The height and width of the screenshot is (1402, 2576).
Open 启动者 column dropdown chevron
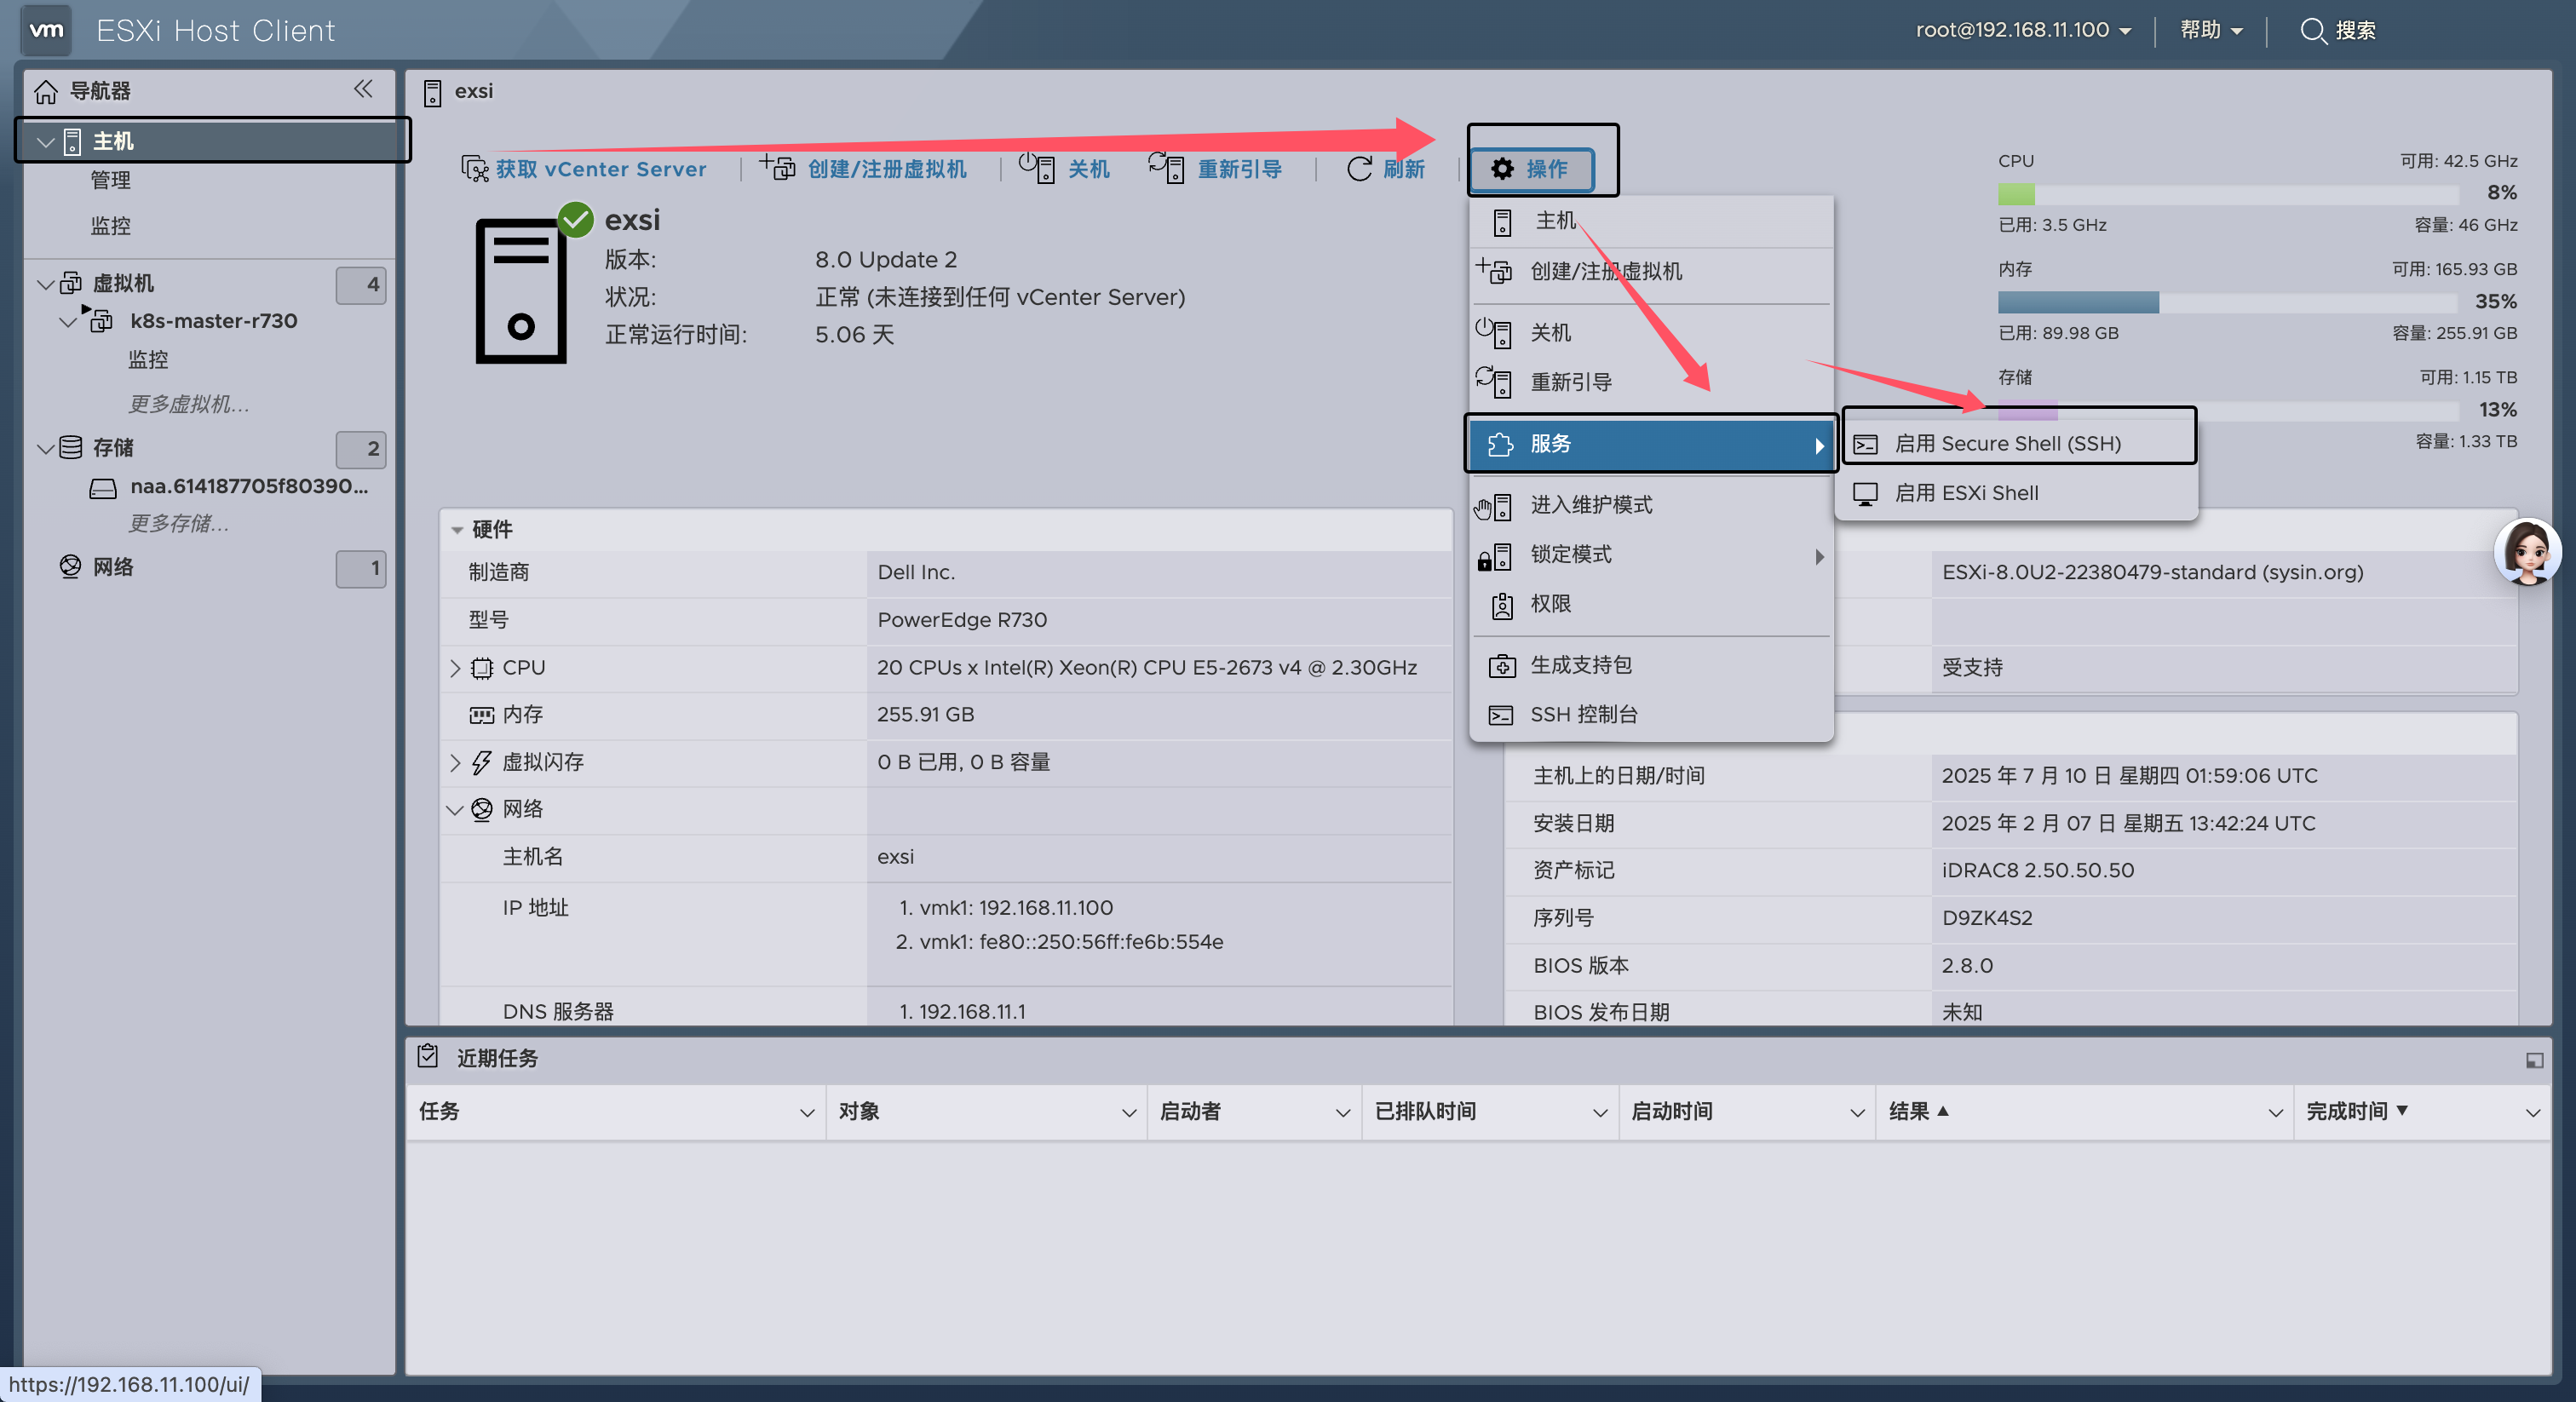[1342, 1113]
